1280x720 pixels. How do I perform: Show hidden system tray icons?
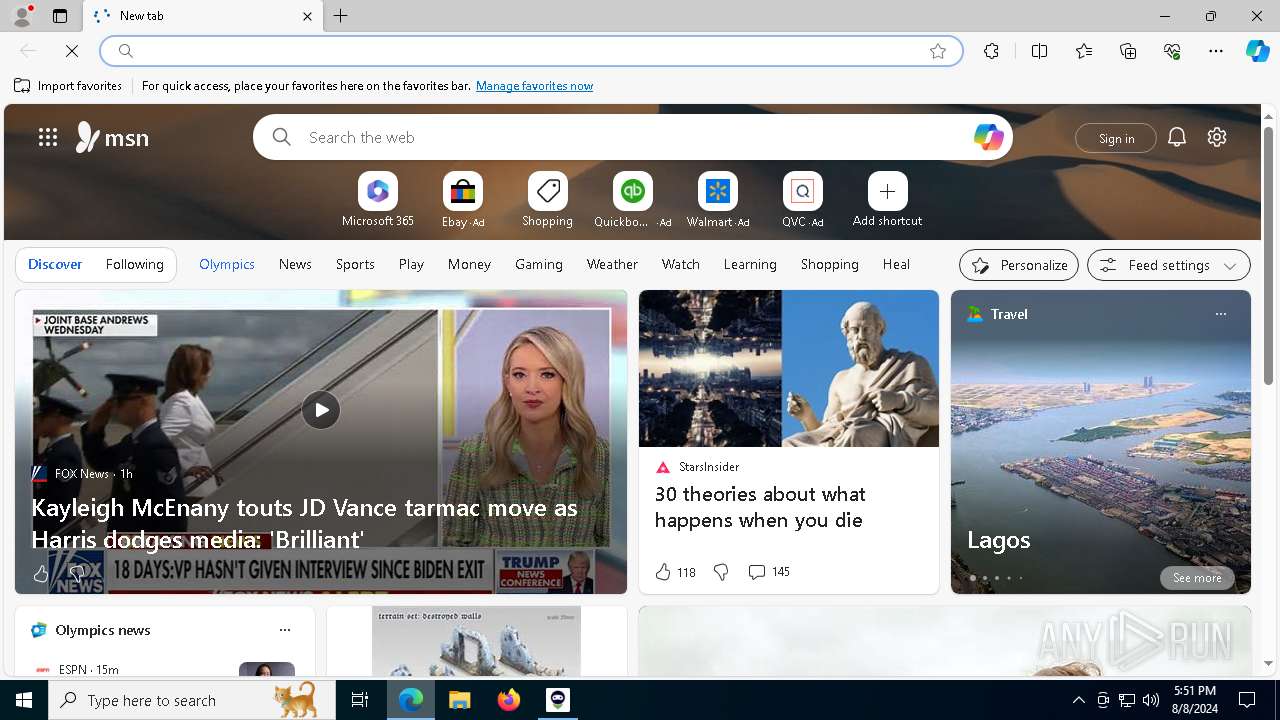(x=1078, y=700)
